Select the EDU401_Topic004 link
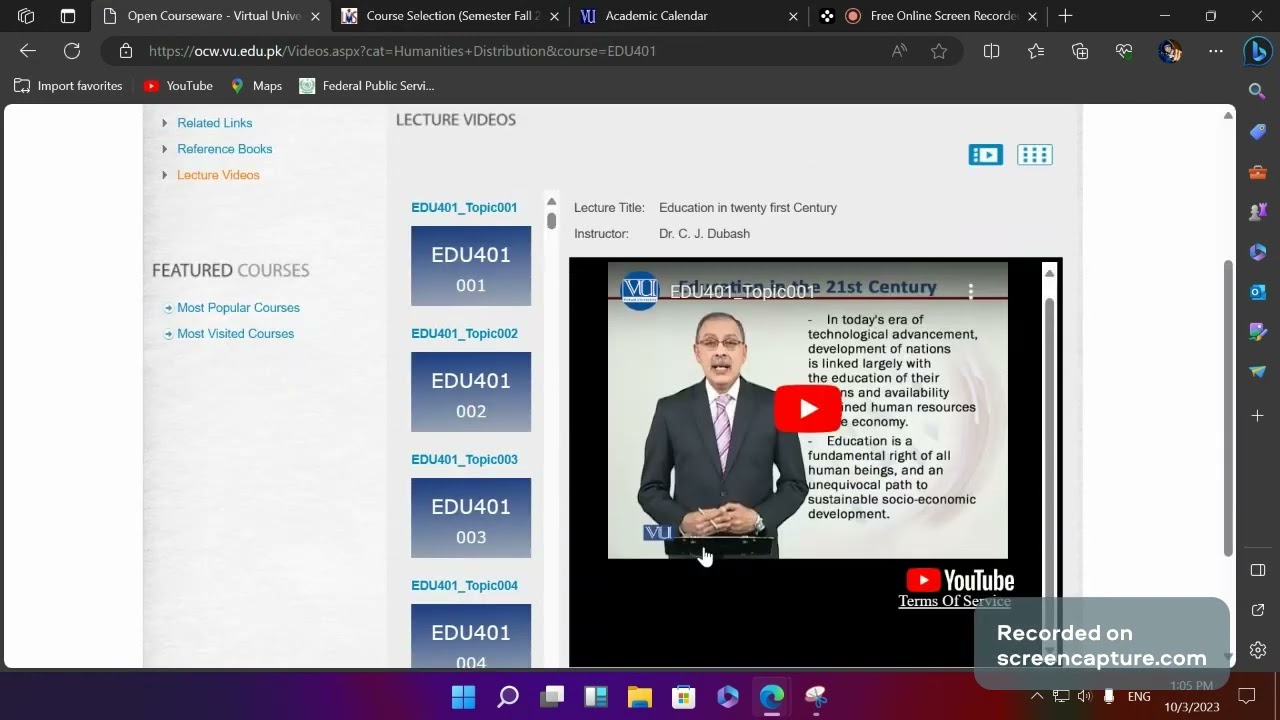The image size is (1280, 720). [x=464, y=586]
